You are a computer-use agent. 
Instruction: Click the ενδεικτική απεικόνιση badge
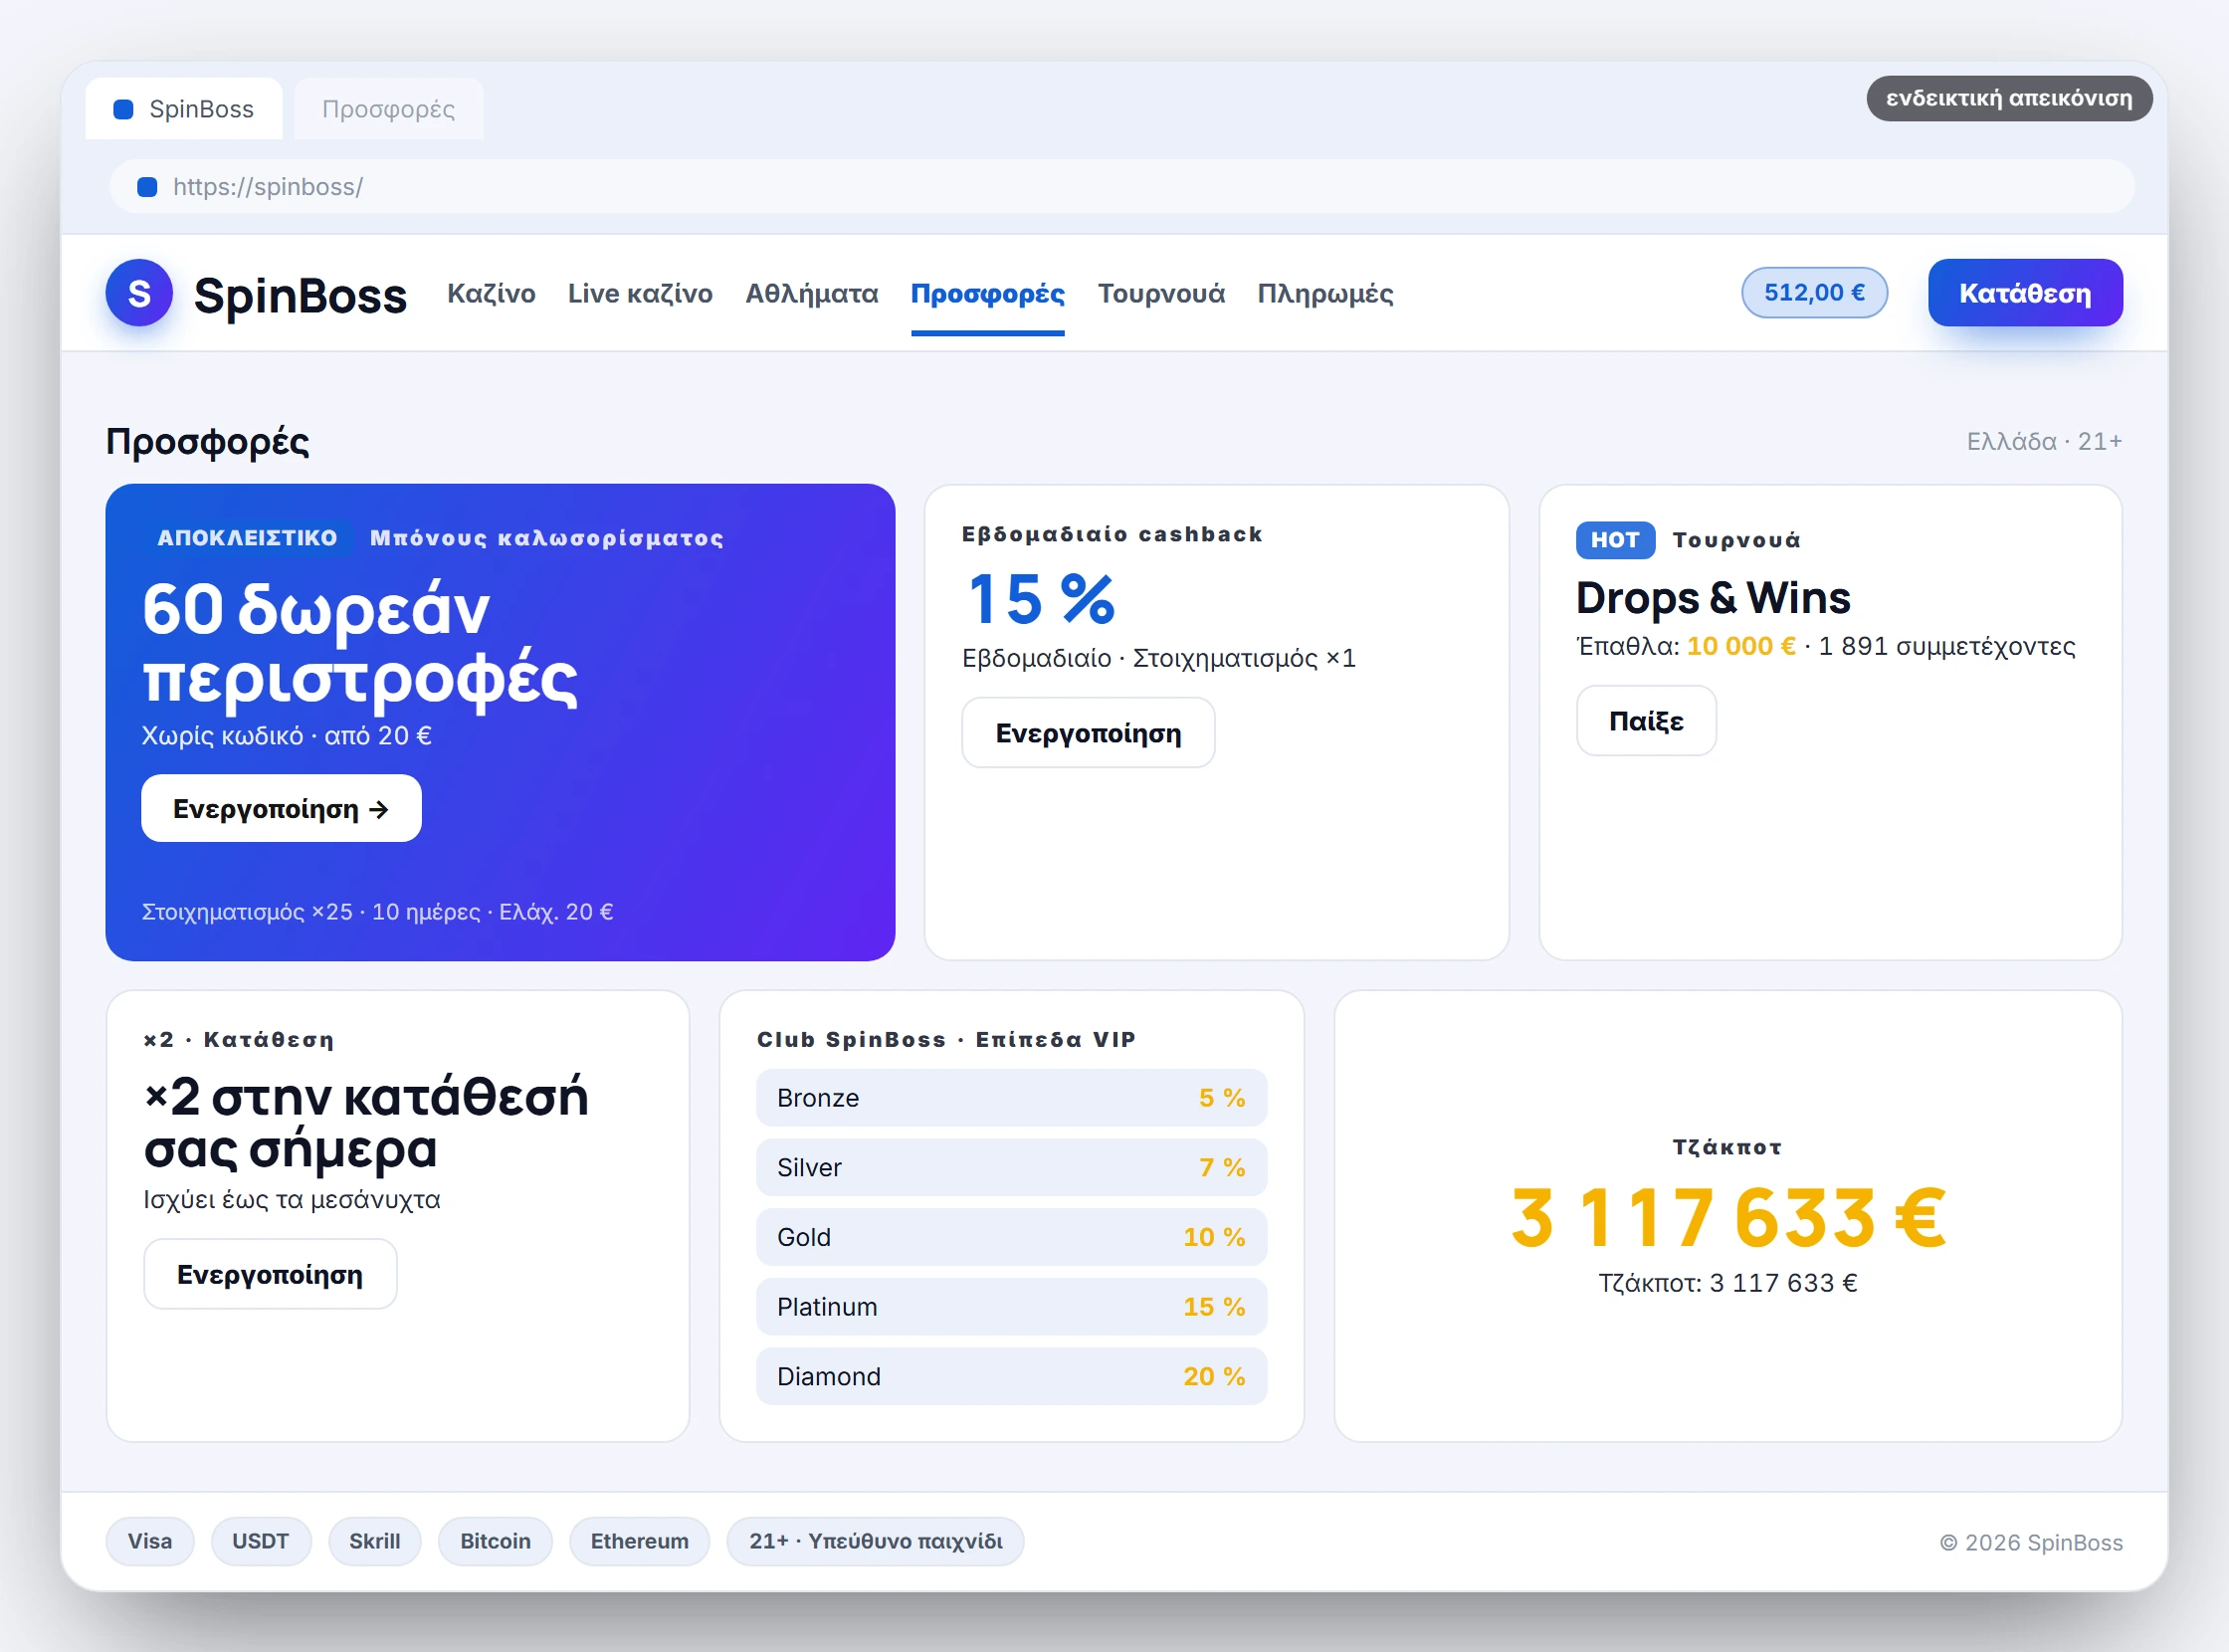(2009, 98)
